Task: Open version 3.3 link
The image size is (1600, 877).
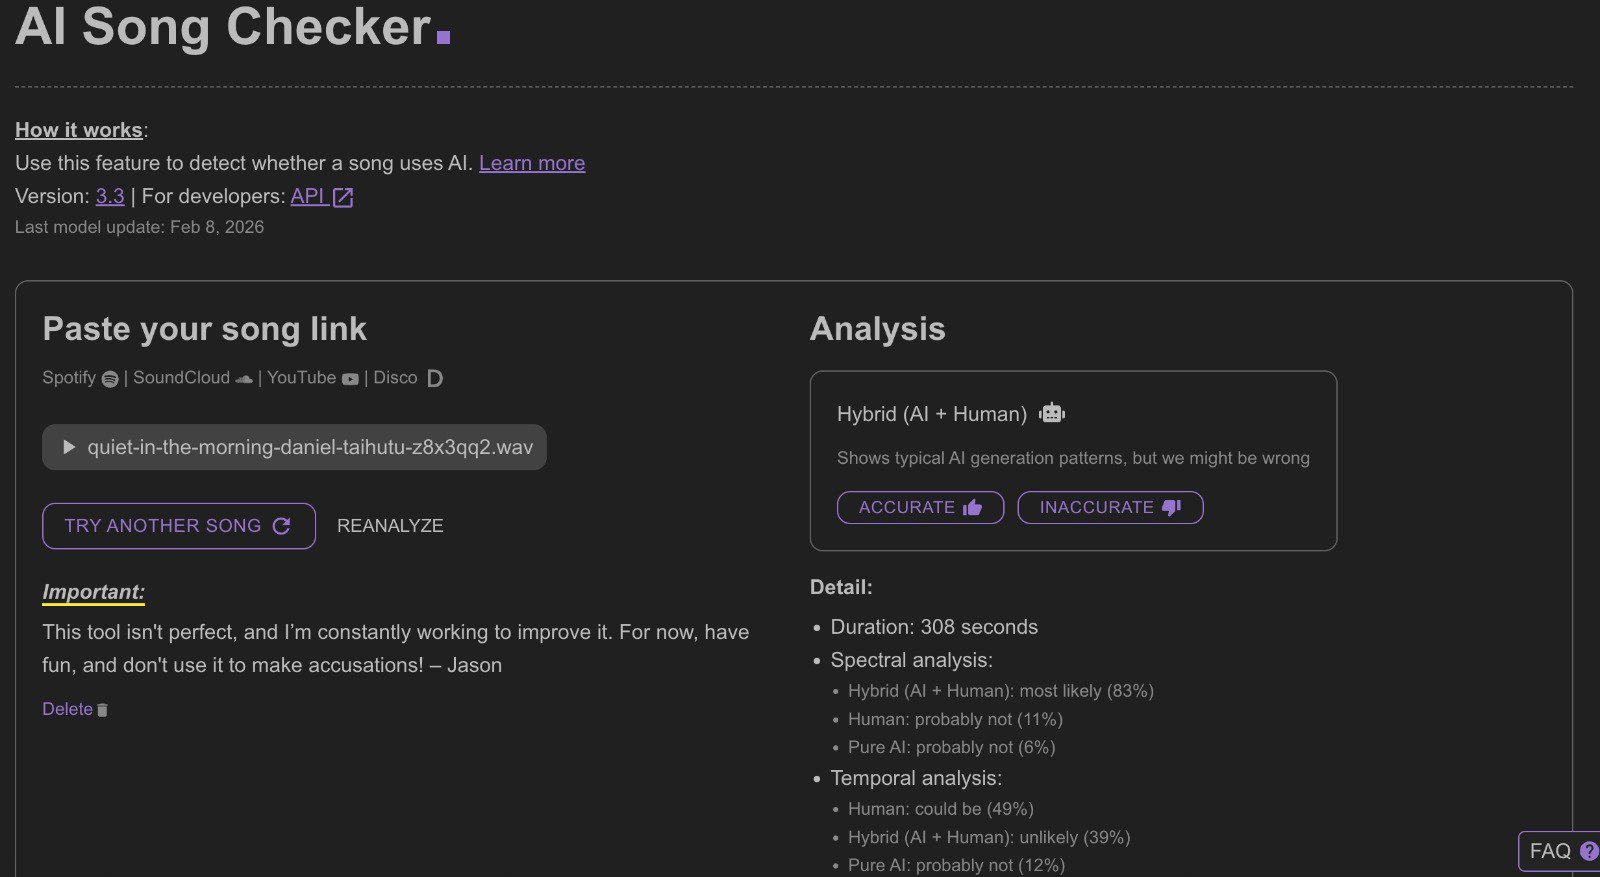Action: (x=110, y=196)
